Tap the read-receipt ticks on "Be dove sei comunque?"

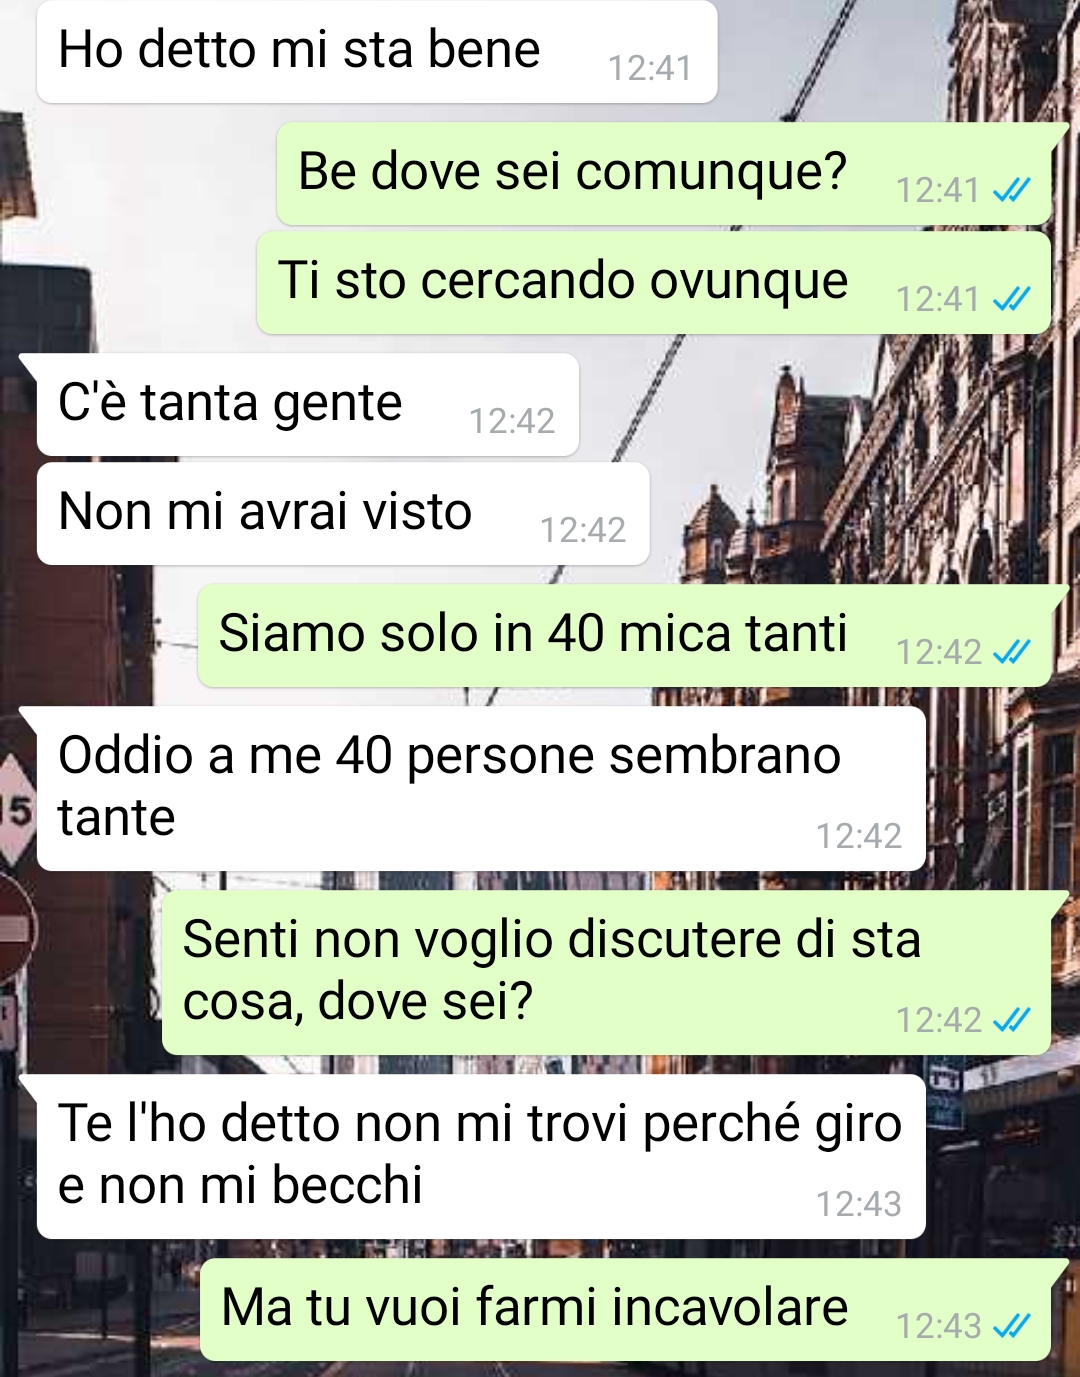pyautogui.click(x=1011, y=190)
